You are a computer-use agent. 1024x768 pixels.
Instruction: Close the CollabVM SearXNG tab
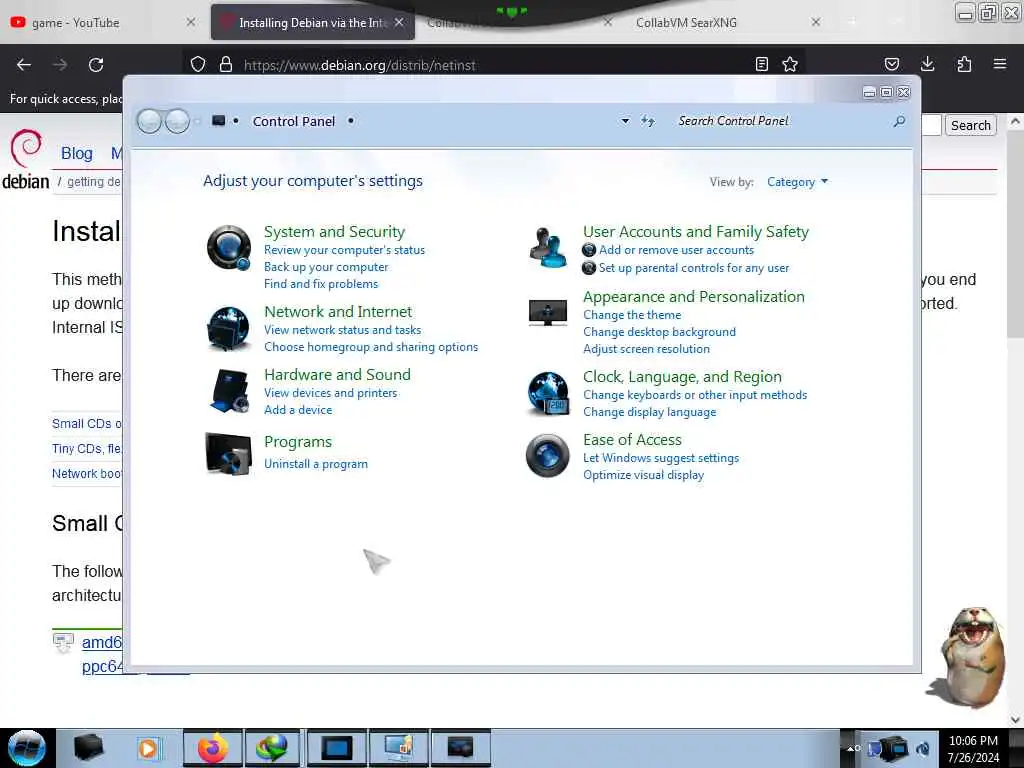click(x=816, y=22)
